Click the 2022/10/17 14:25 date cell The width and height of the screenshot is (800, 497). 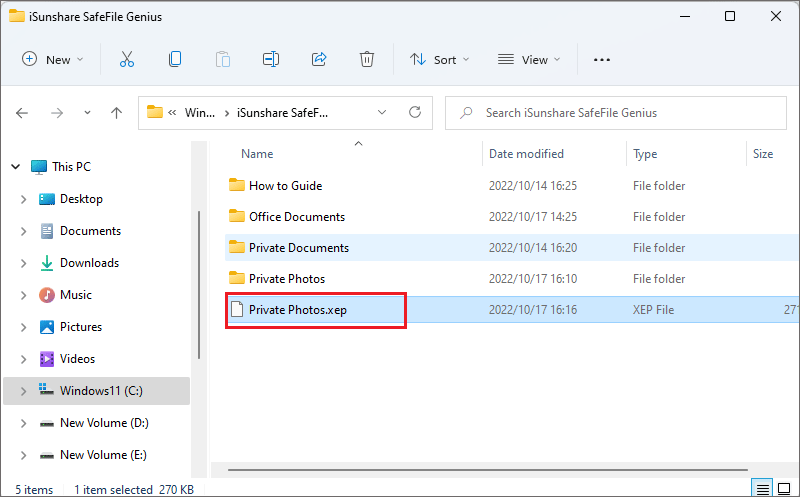tap(533, 217)
